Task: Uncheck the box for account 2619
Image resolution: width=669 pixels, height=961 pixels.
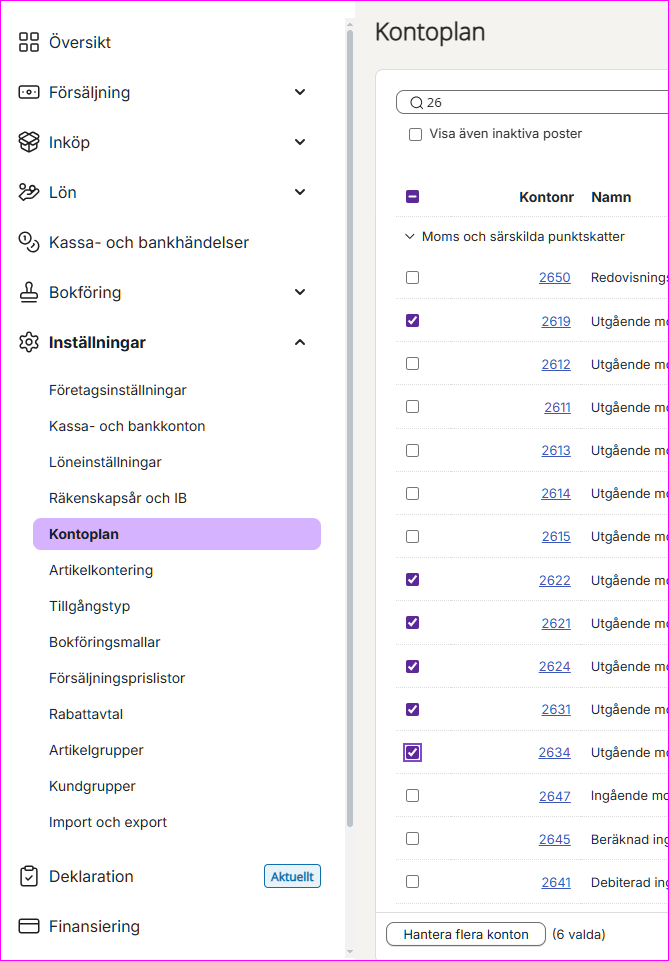Action: [x=412, y=321]
